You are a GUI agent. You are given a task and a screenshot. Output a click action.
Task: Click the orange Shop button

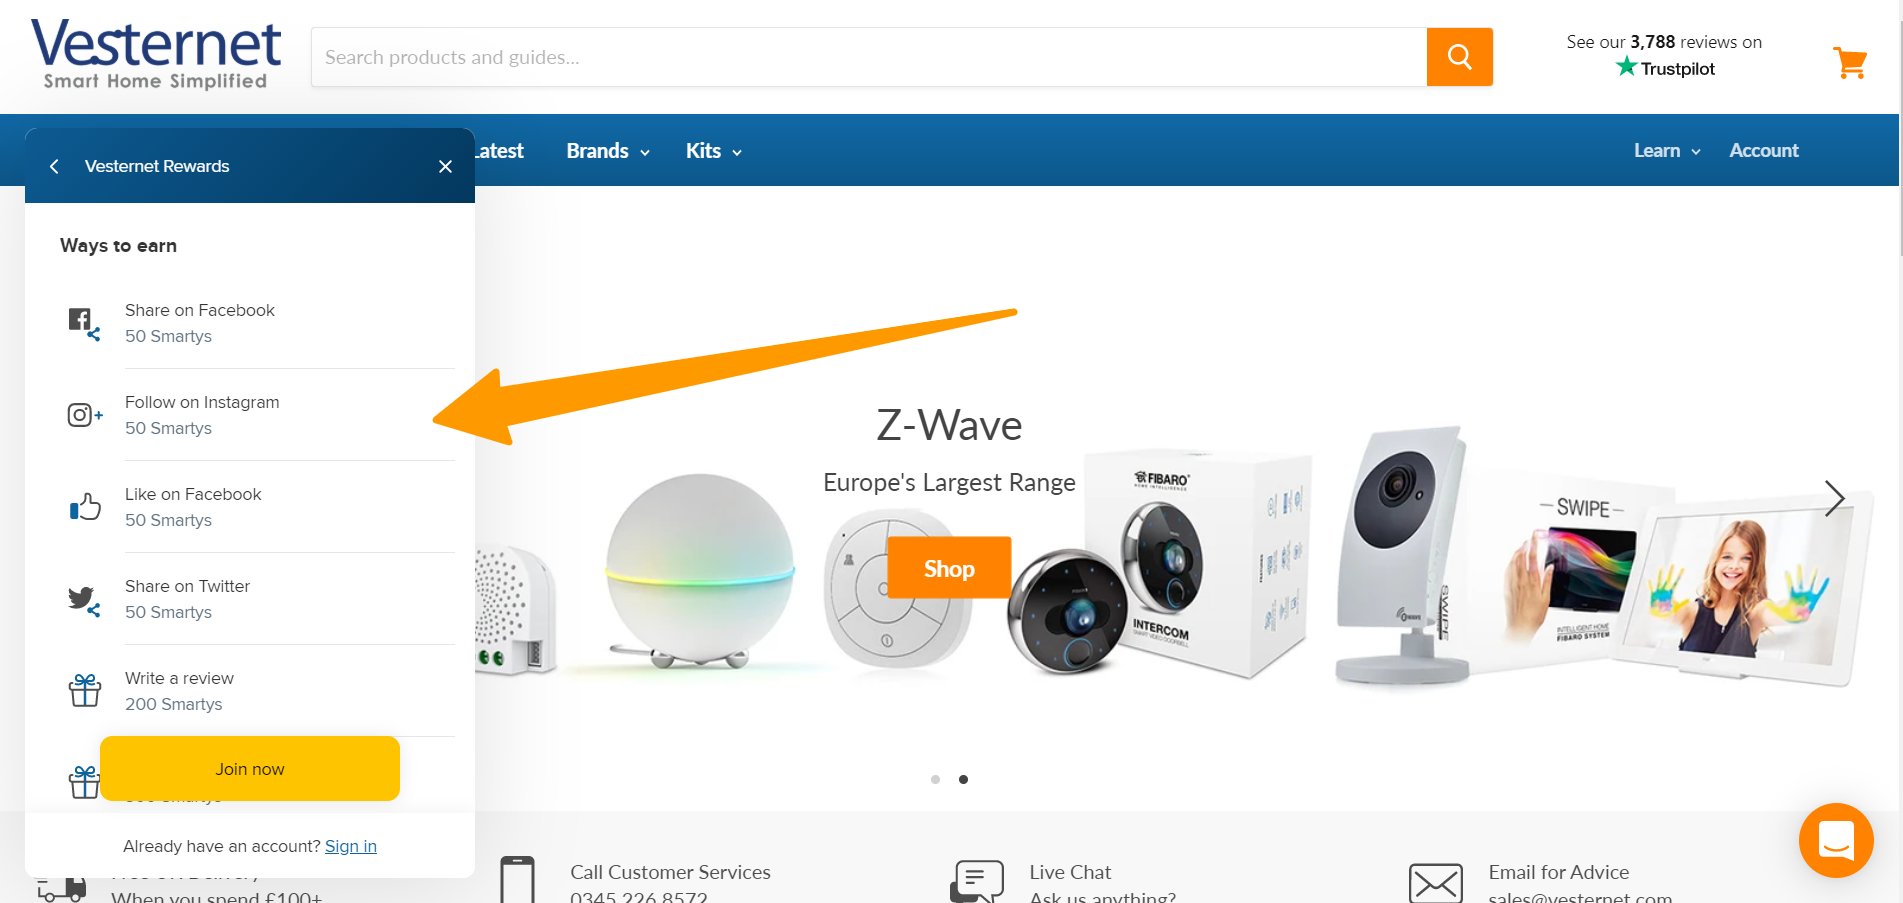pos(949,568)
